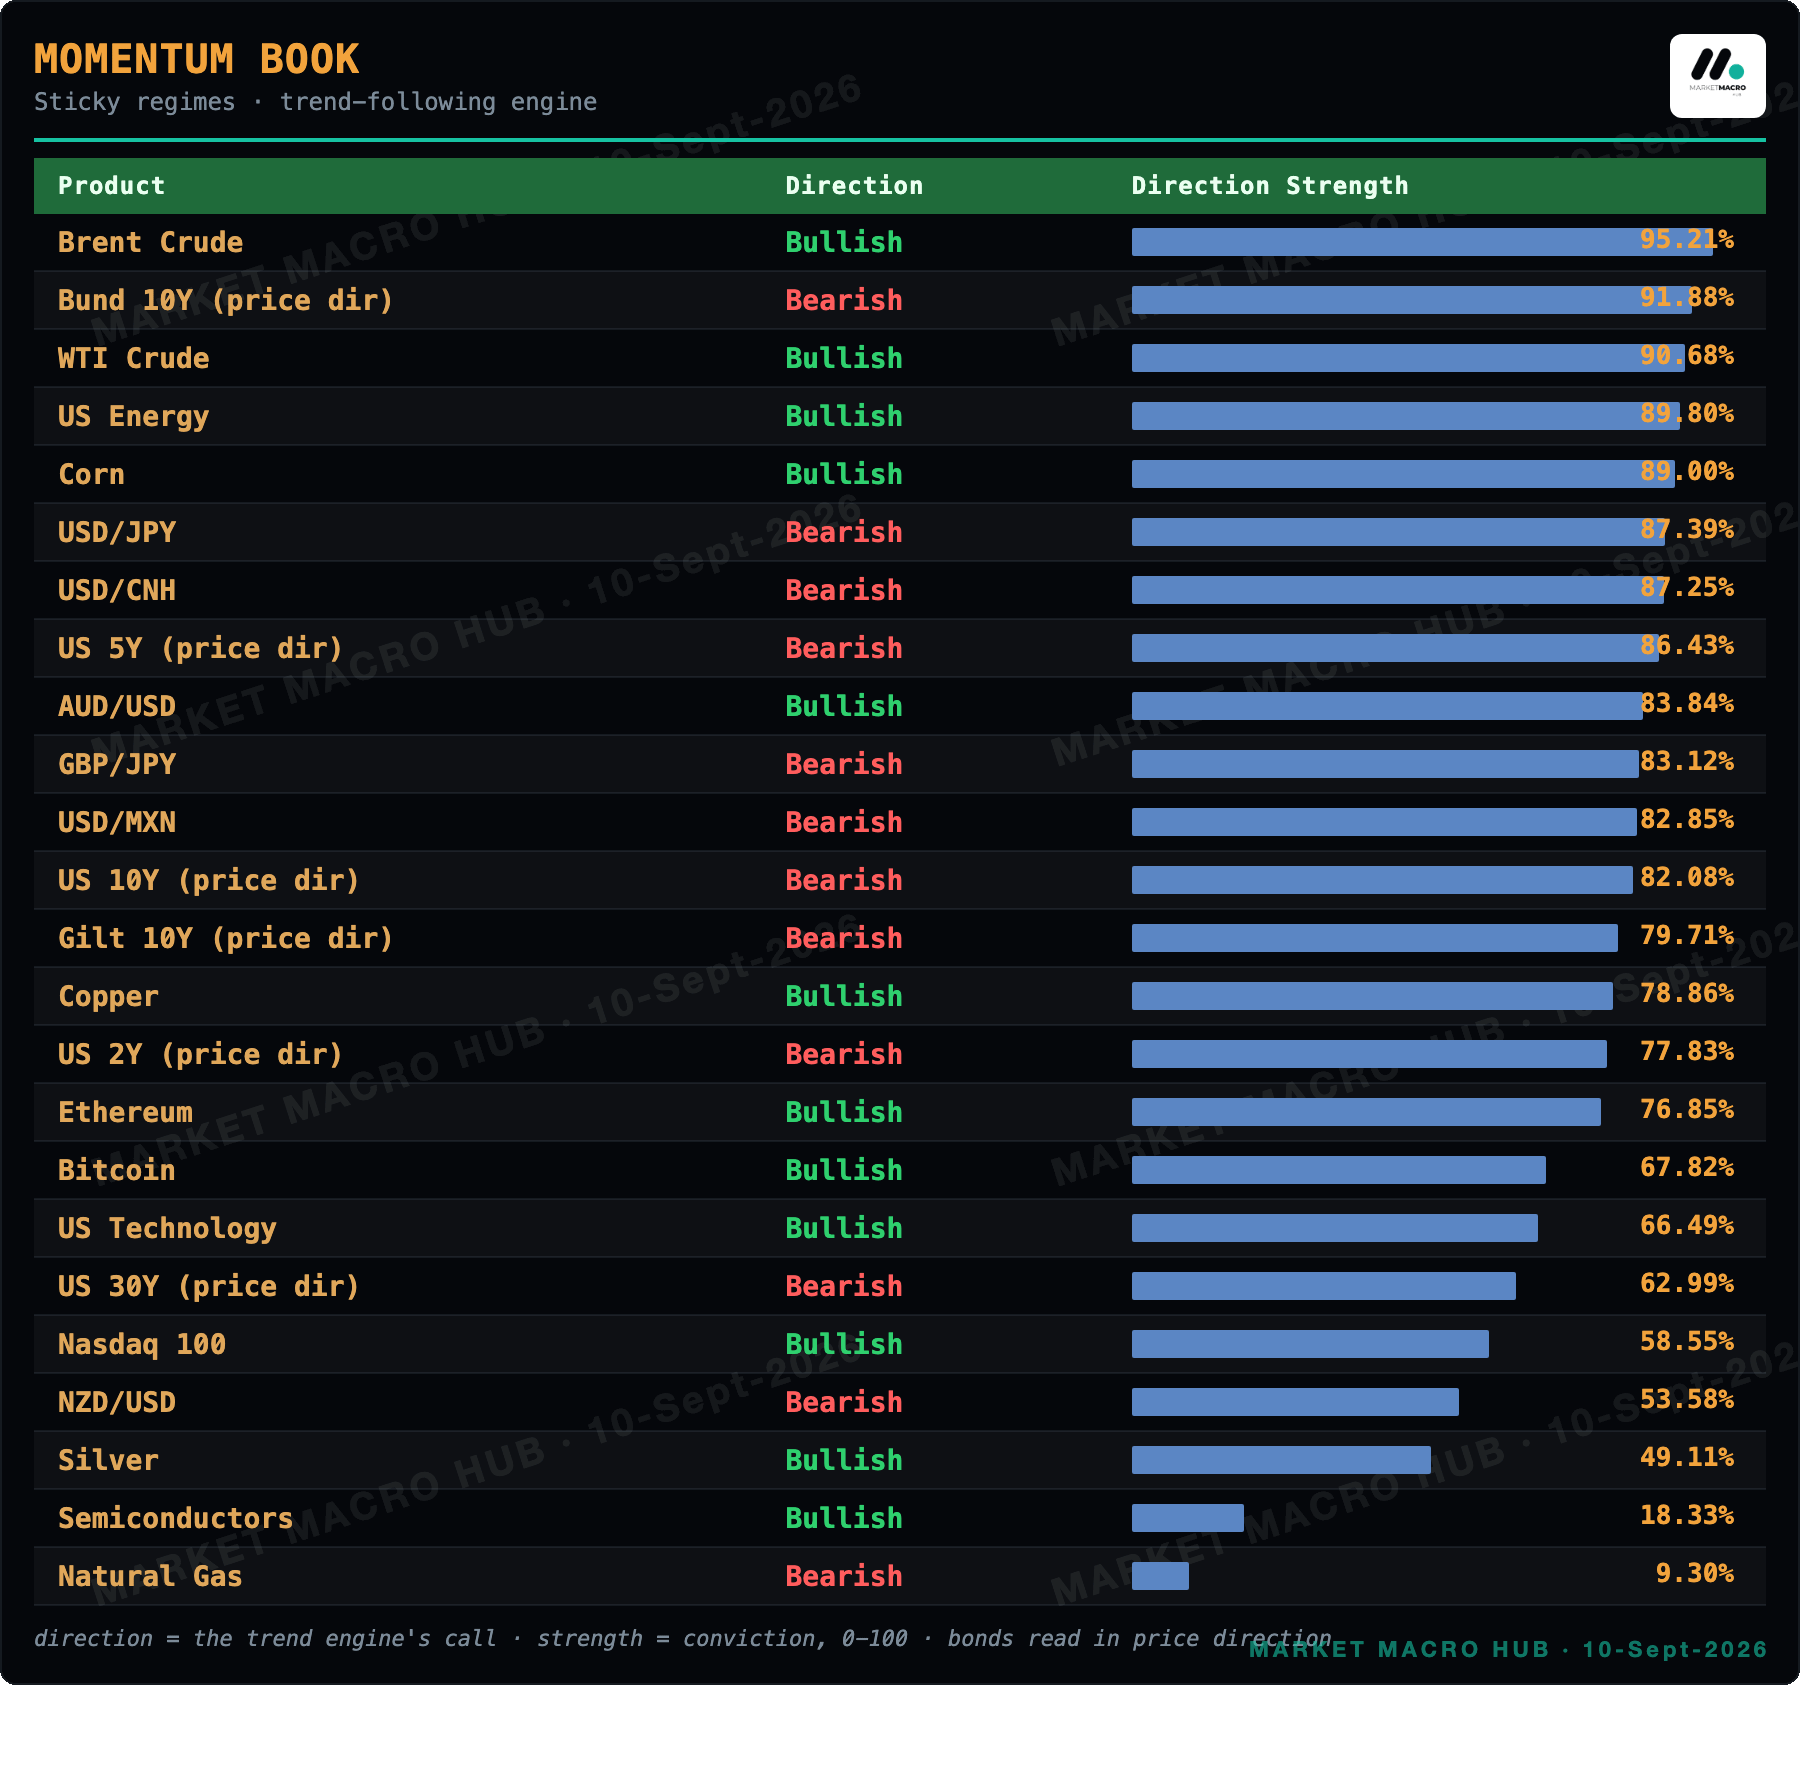Click the Market Macro Hub logo icon
The width and height of the screenshot is (1808, 1780).
pos(1717,76)
